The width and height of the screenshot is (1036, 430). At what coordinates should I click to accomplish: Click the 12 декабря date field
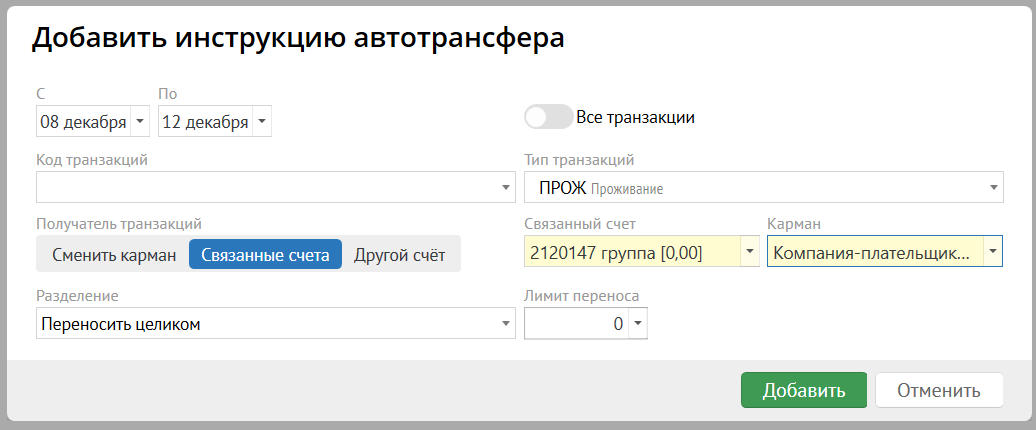tap(205, 122)
